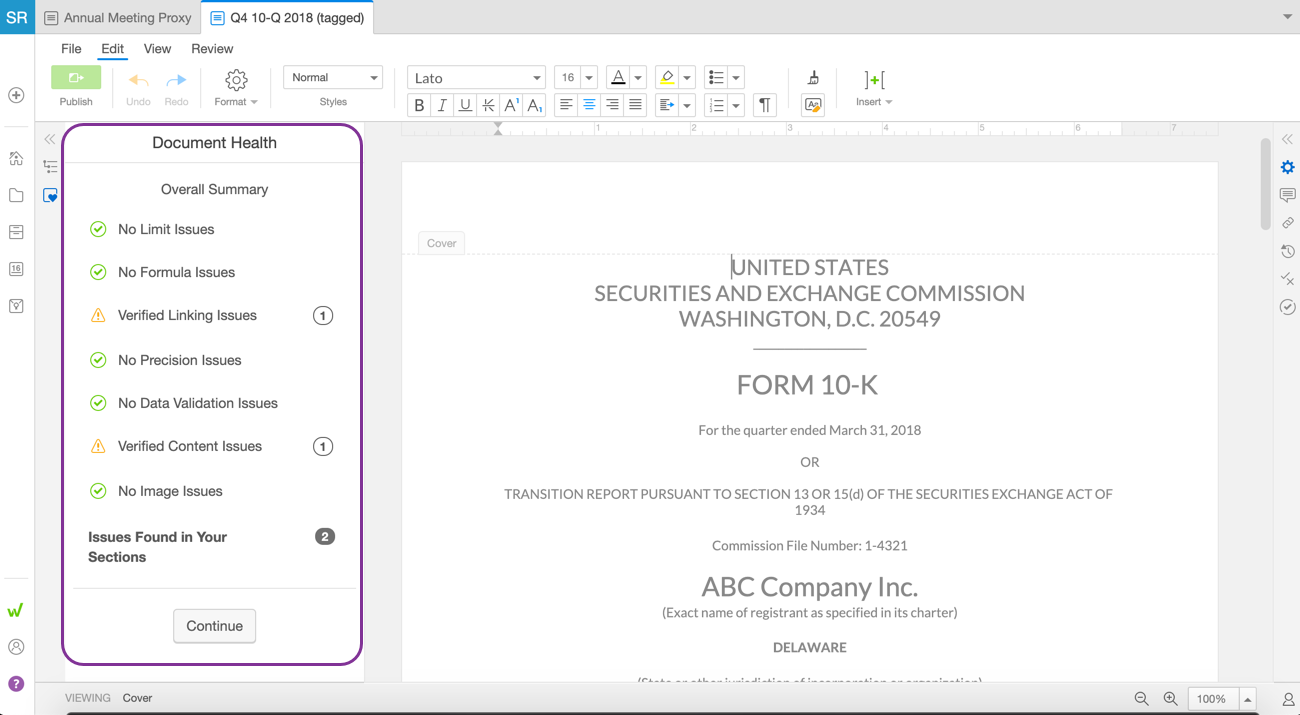Image resolution: width=1300 pixels, height=715 pixels.
Task: Enable italic formatting on selected text
Action: tap(441, 105)
